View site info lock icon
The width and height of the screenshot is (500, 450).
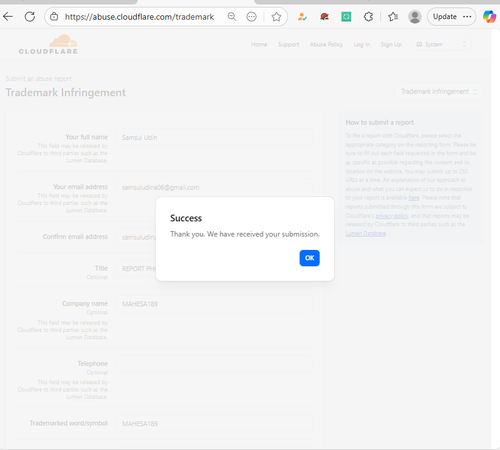pos(54,16)
